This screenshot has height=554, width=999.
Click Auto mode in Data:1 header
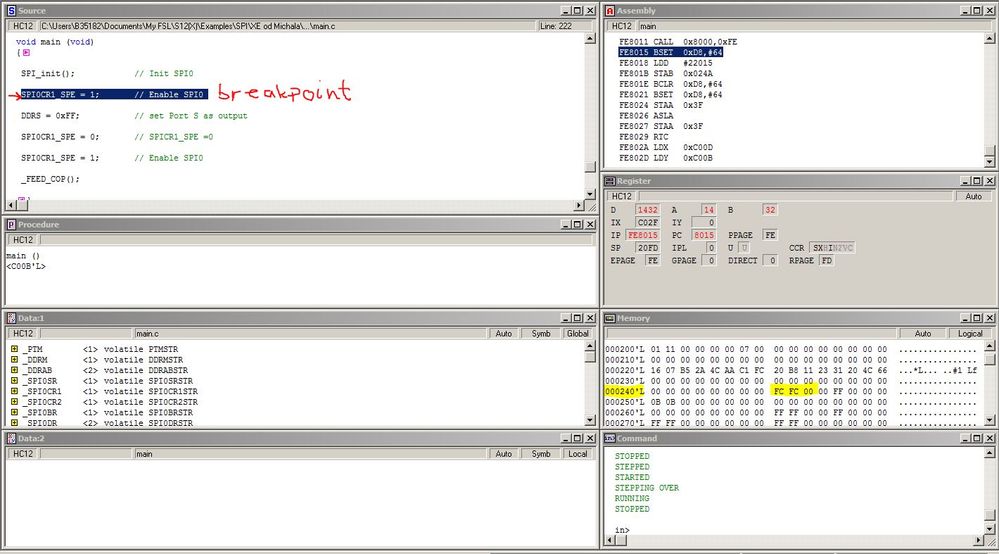(x=503, y=334)
